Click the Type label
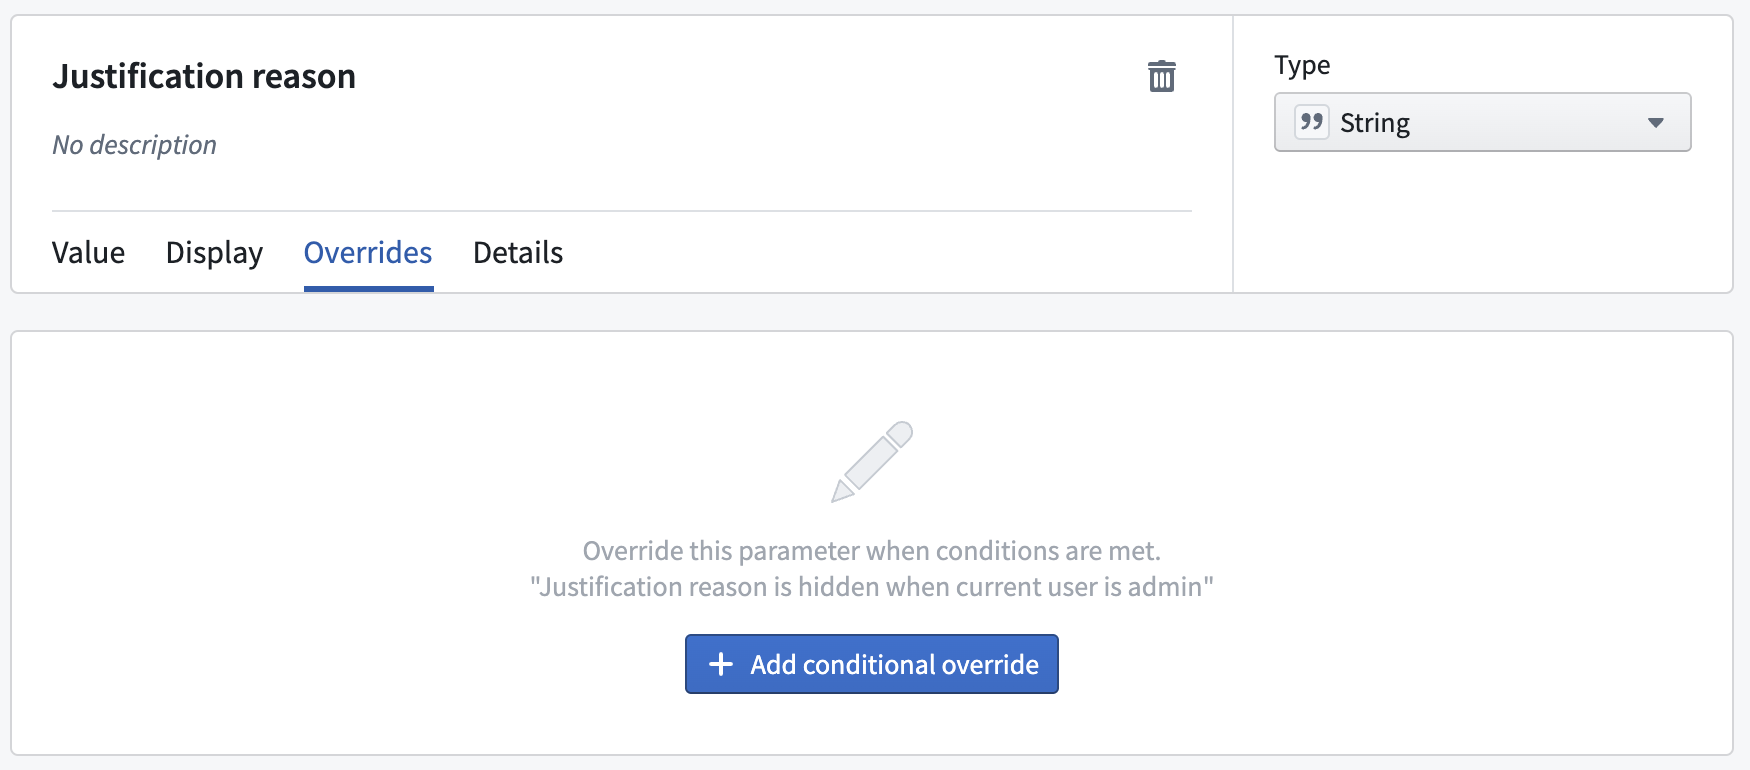1750x770 pixels. tap(1302, 65)
